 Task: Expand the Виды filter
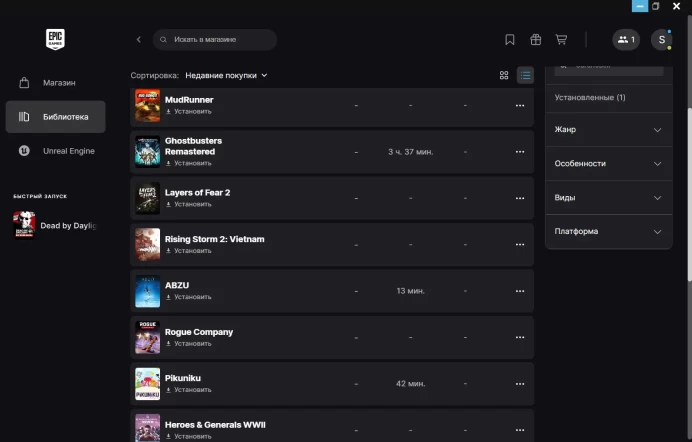click(609, 198)
